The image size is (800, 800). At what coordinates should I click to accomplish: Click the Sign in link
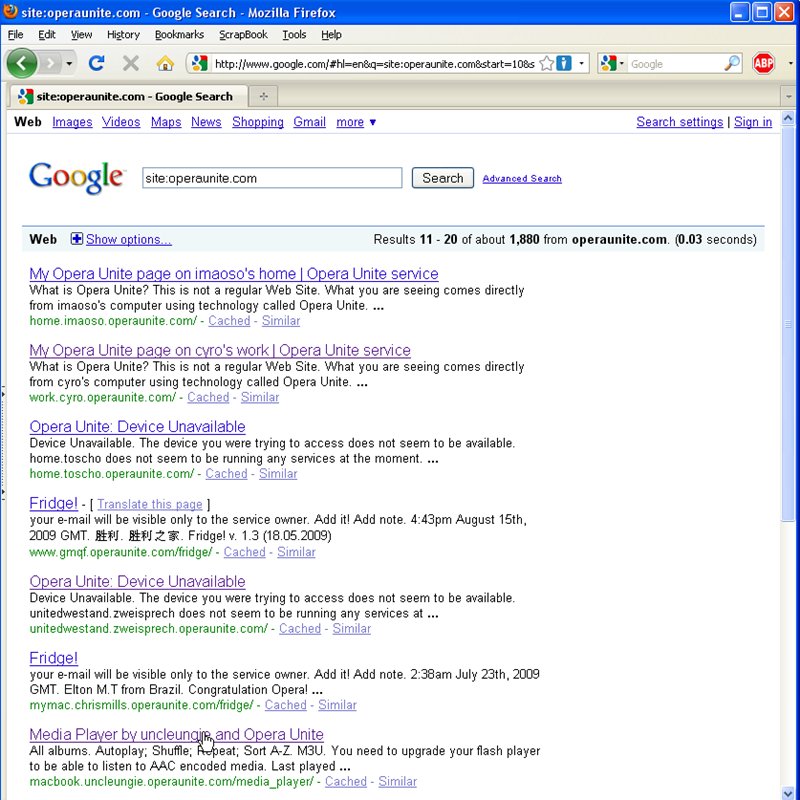pos(753,122)
